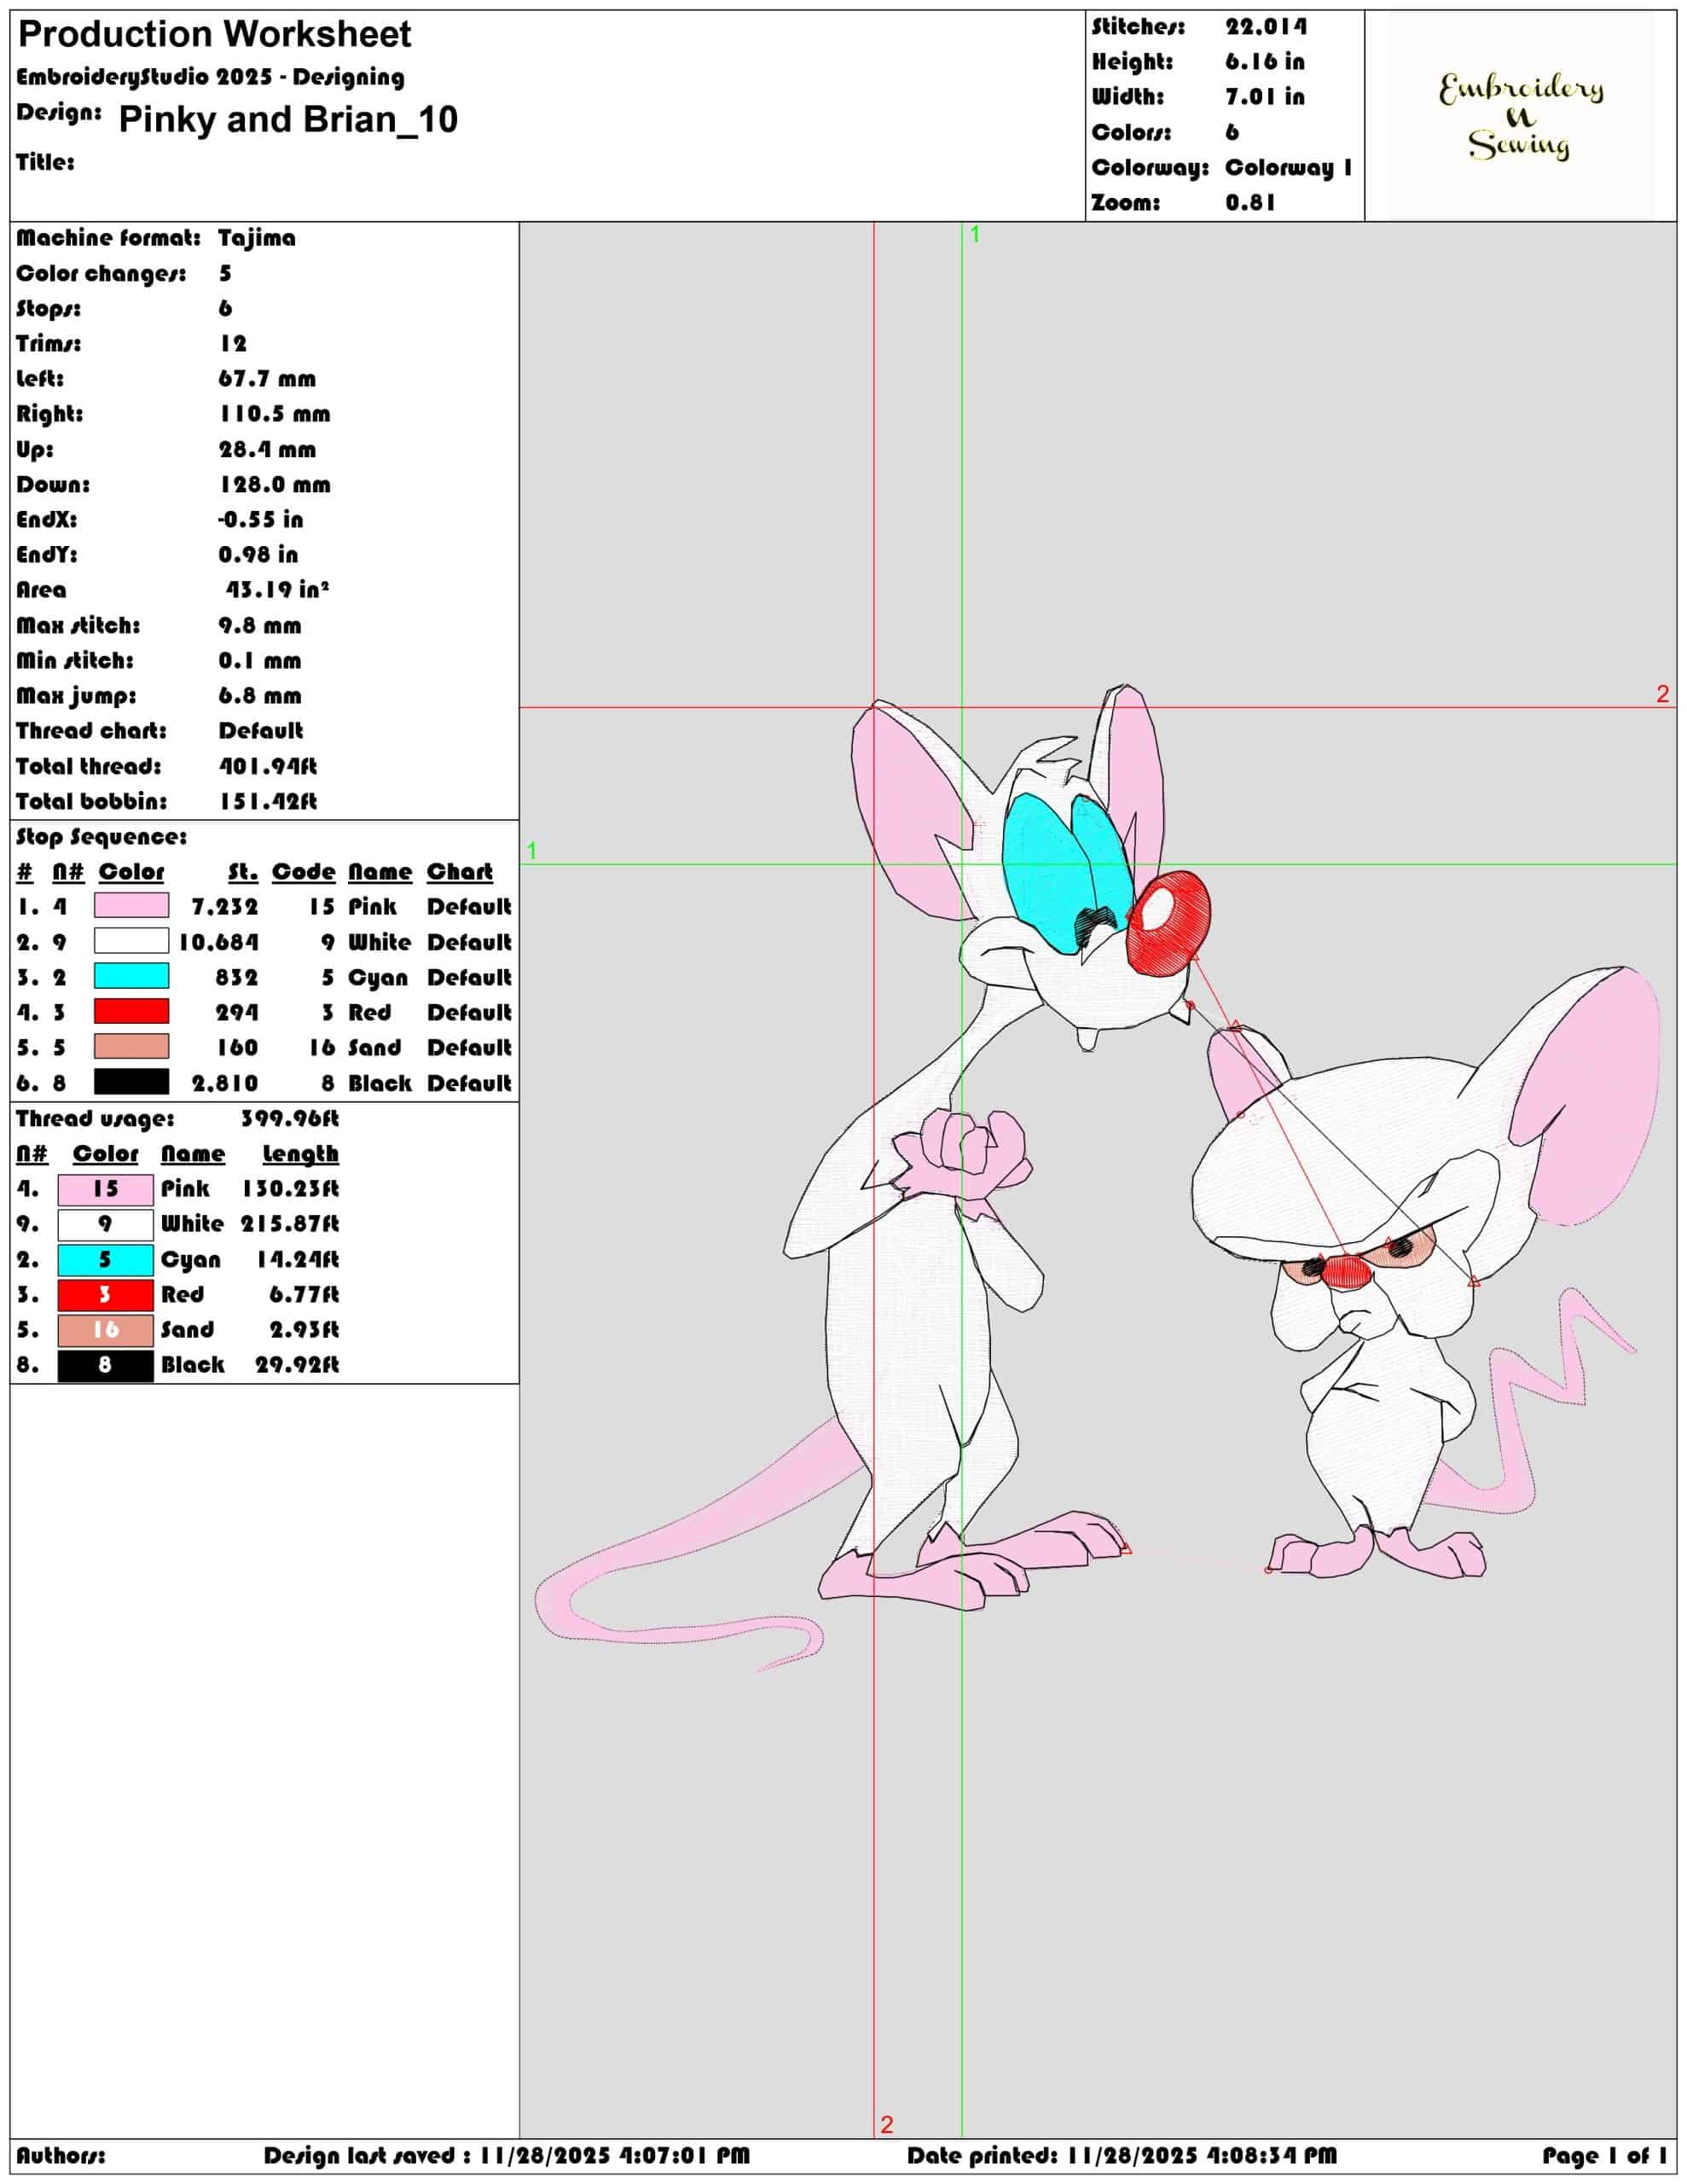The height and width of the screenshot is (2184, 1687).
Task: Click the St. column header
Action: (x=243, y=872)
